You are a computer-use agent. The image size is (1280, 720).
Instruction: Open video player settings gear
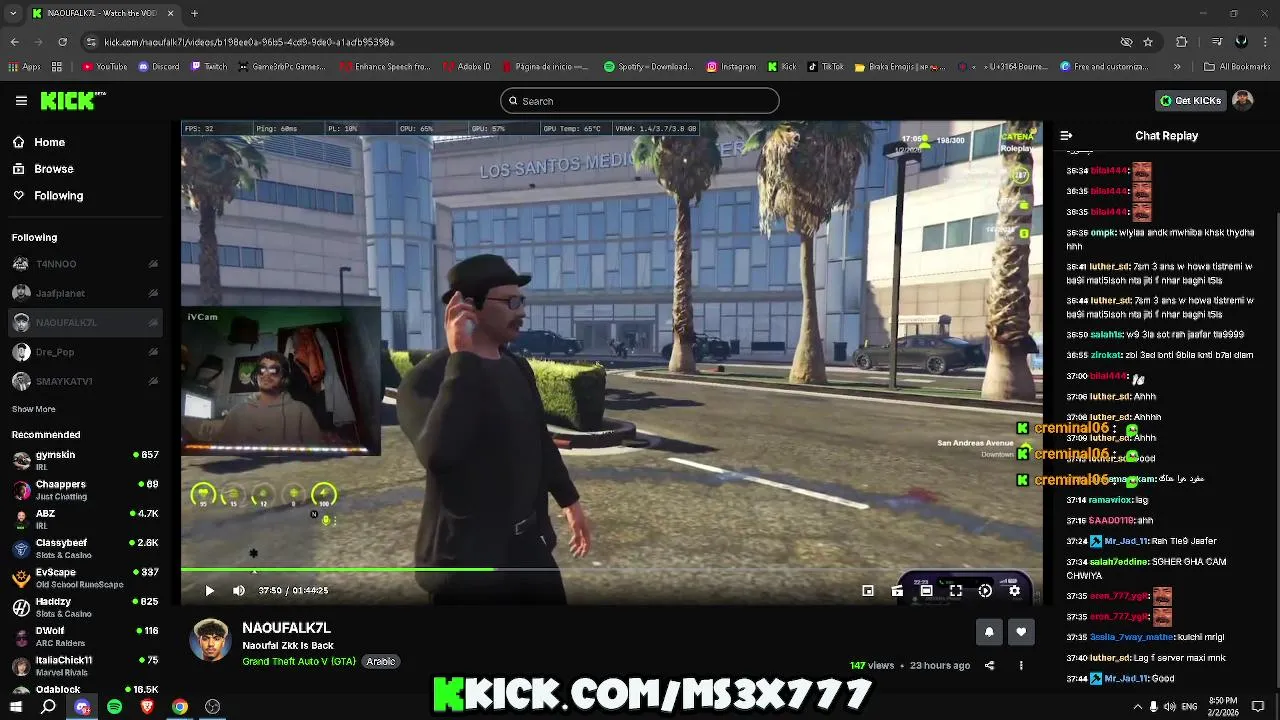[x=1014, y=591]
